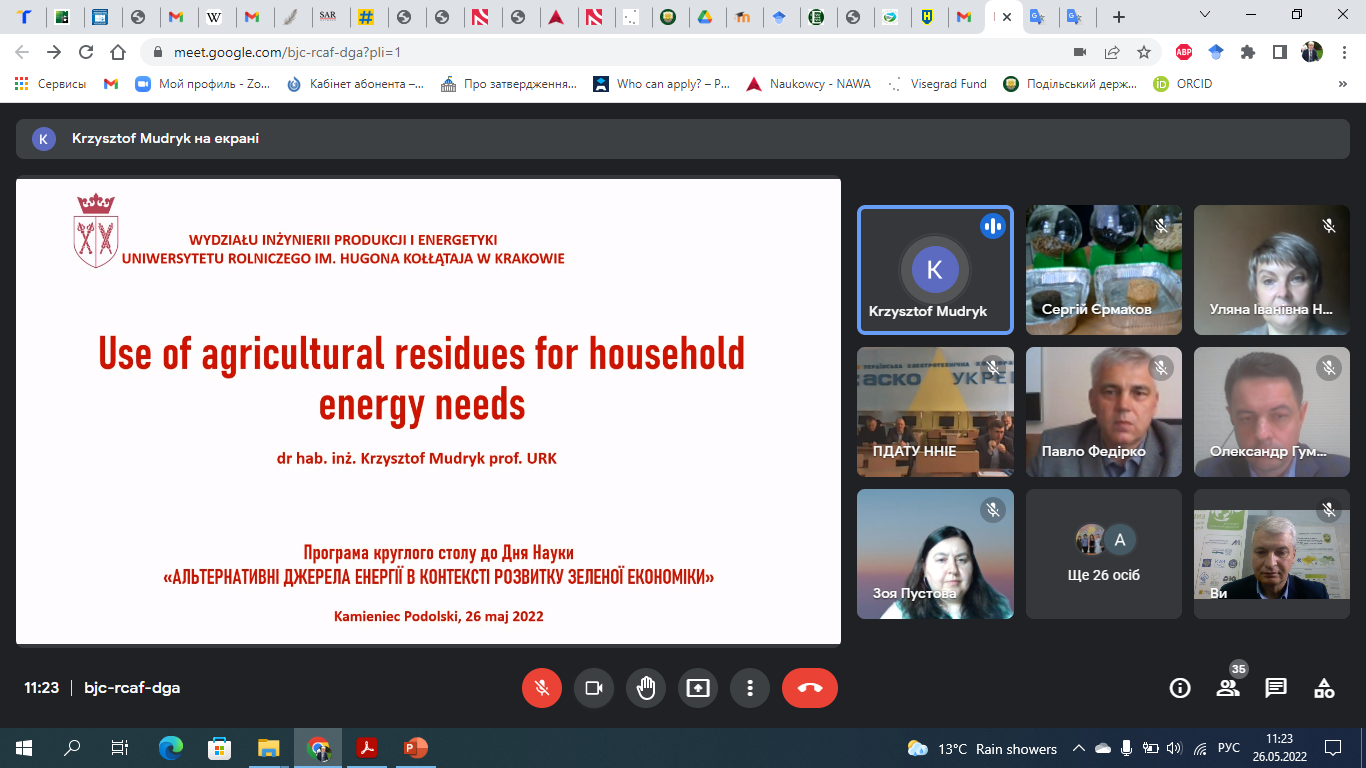Open the present now screen share option
The width and height of the screenshot is (1366, 768).
698,688
